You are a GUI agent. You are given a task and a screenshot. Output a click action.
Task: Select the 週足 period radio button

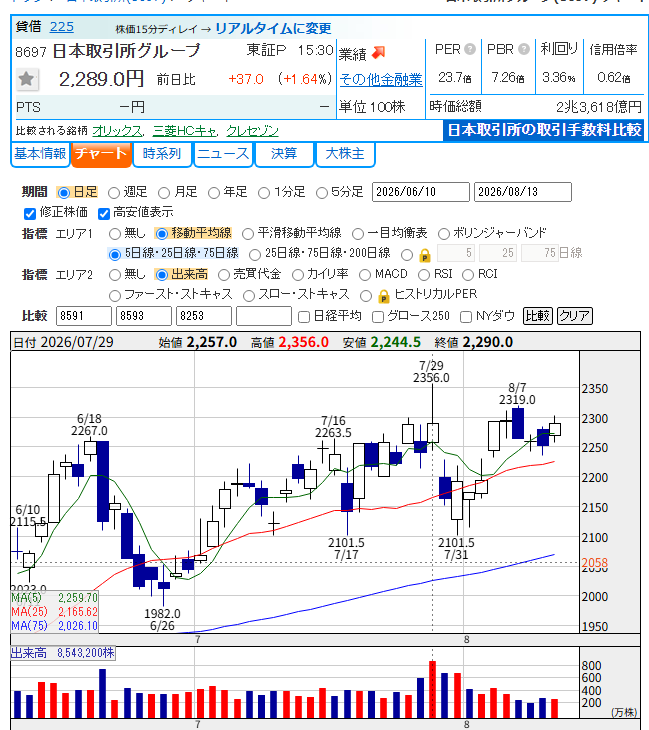coord(114,193)
